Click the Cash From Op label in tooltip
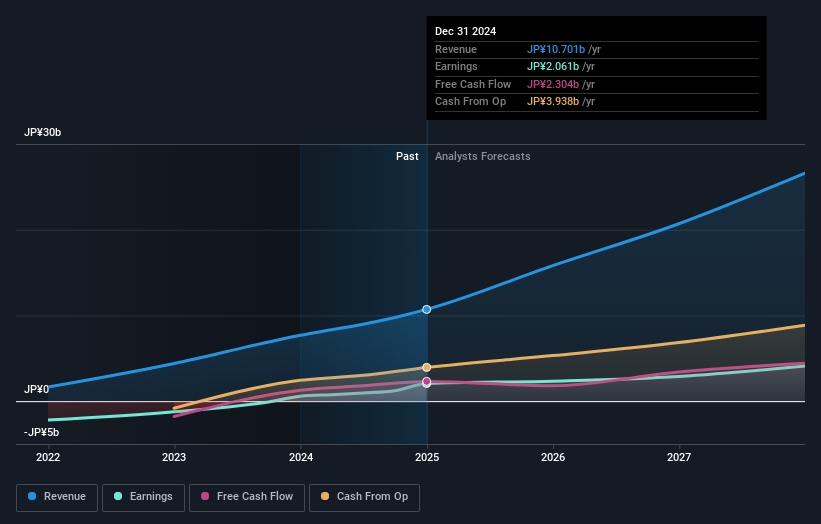Screen dimensions: 821x524 click(x=470, y=102)
